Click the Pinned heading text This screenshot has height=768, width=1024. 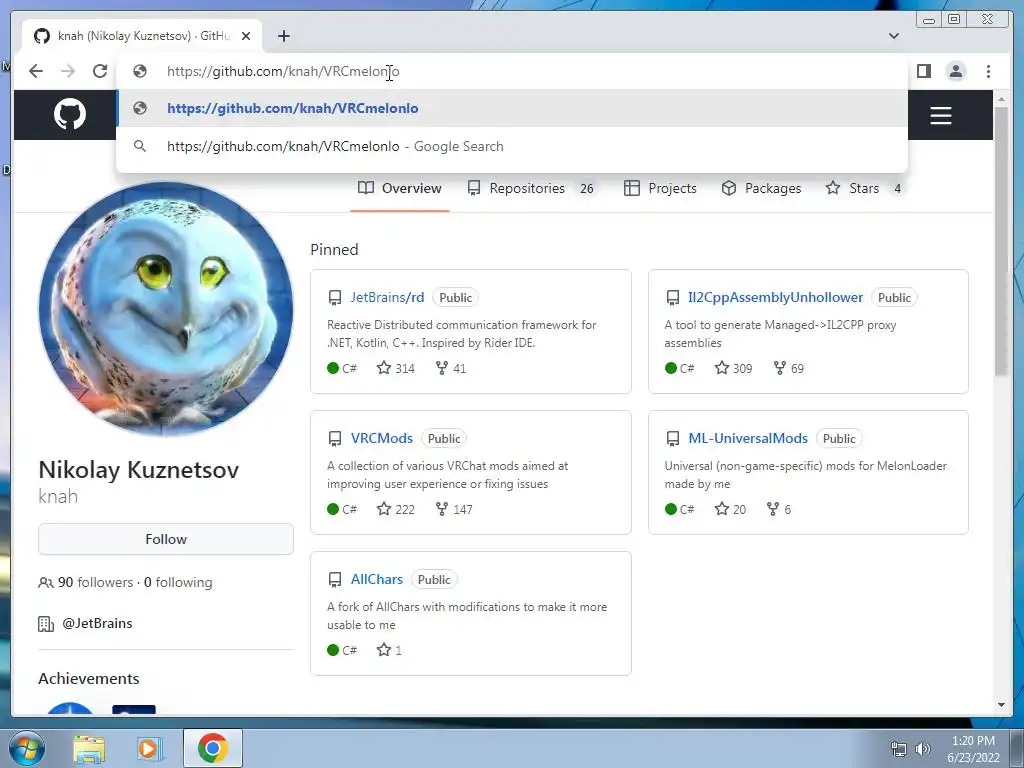[x=334, y=249]
